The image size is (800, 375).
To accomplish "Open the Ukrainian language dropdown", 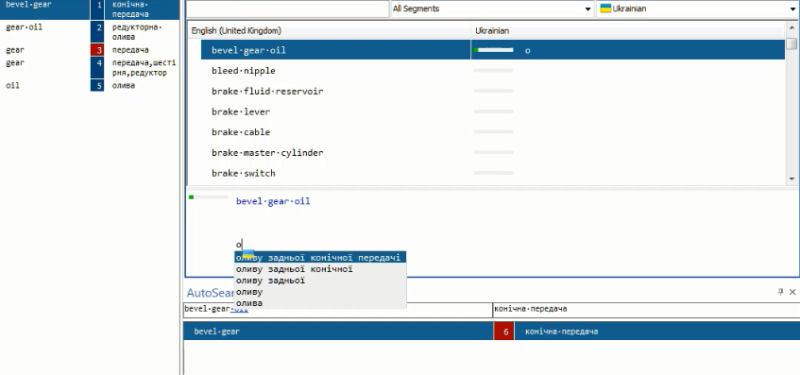I will coord(697,9).
